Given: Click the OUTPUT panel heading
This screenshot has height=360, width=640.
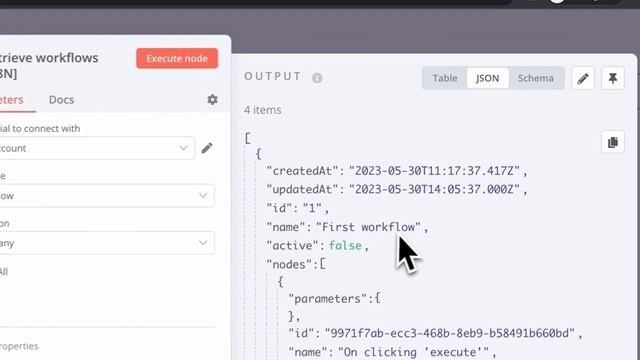Looking at the screenshot, I should 272,76.
